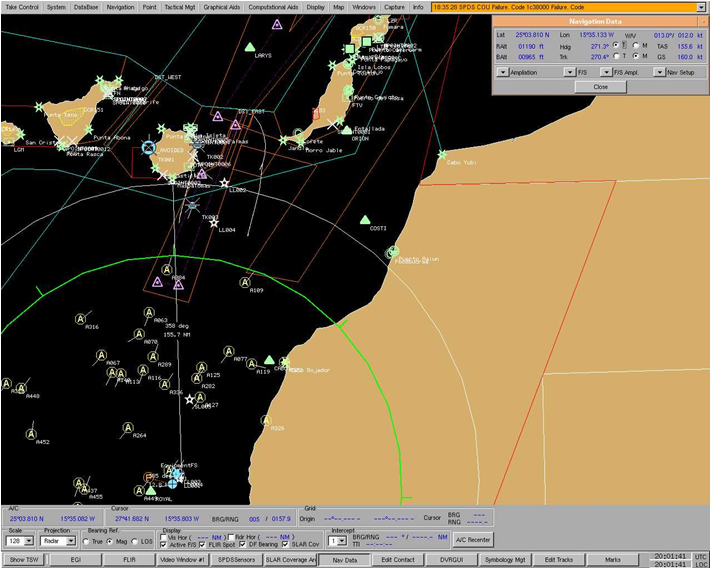Click the Edit Tracks button
The height and width of the screenshot is (569, 711).
(559, 559)
